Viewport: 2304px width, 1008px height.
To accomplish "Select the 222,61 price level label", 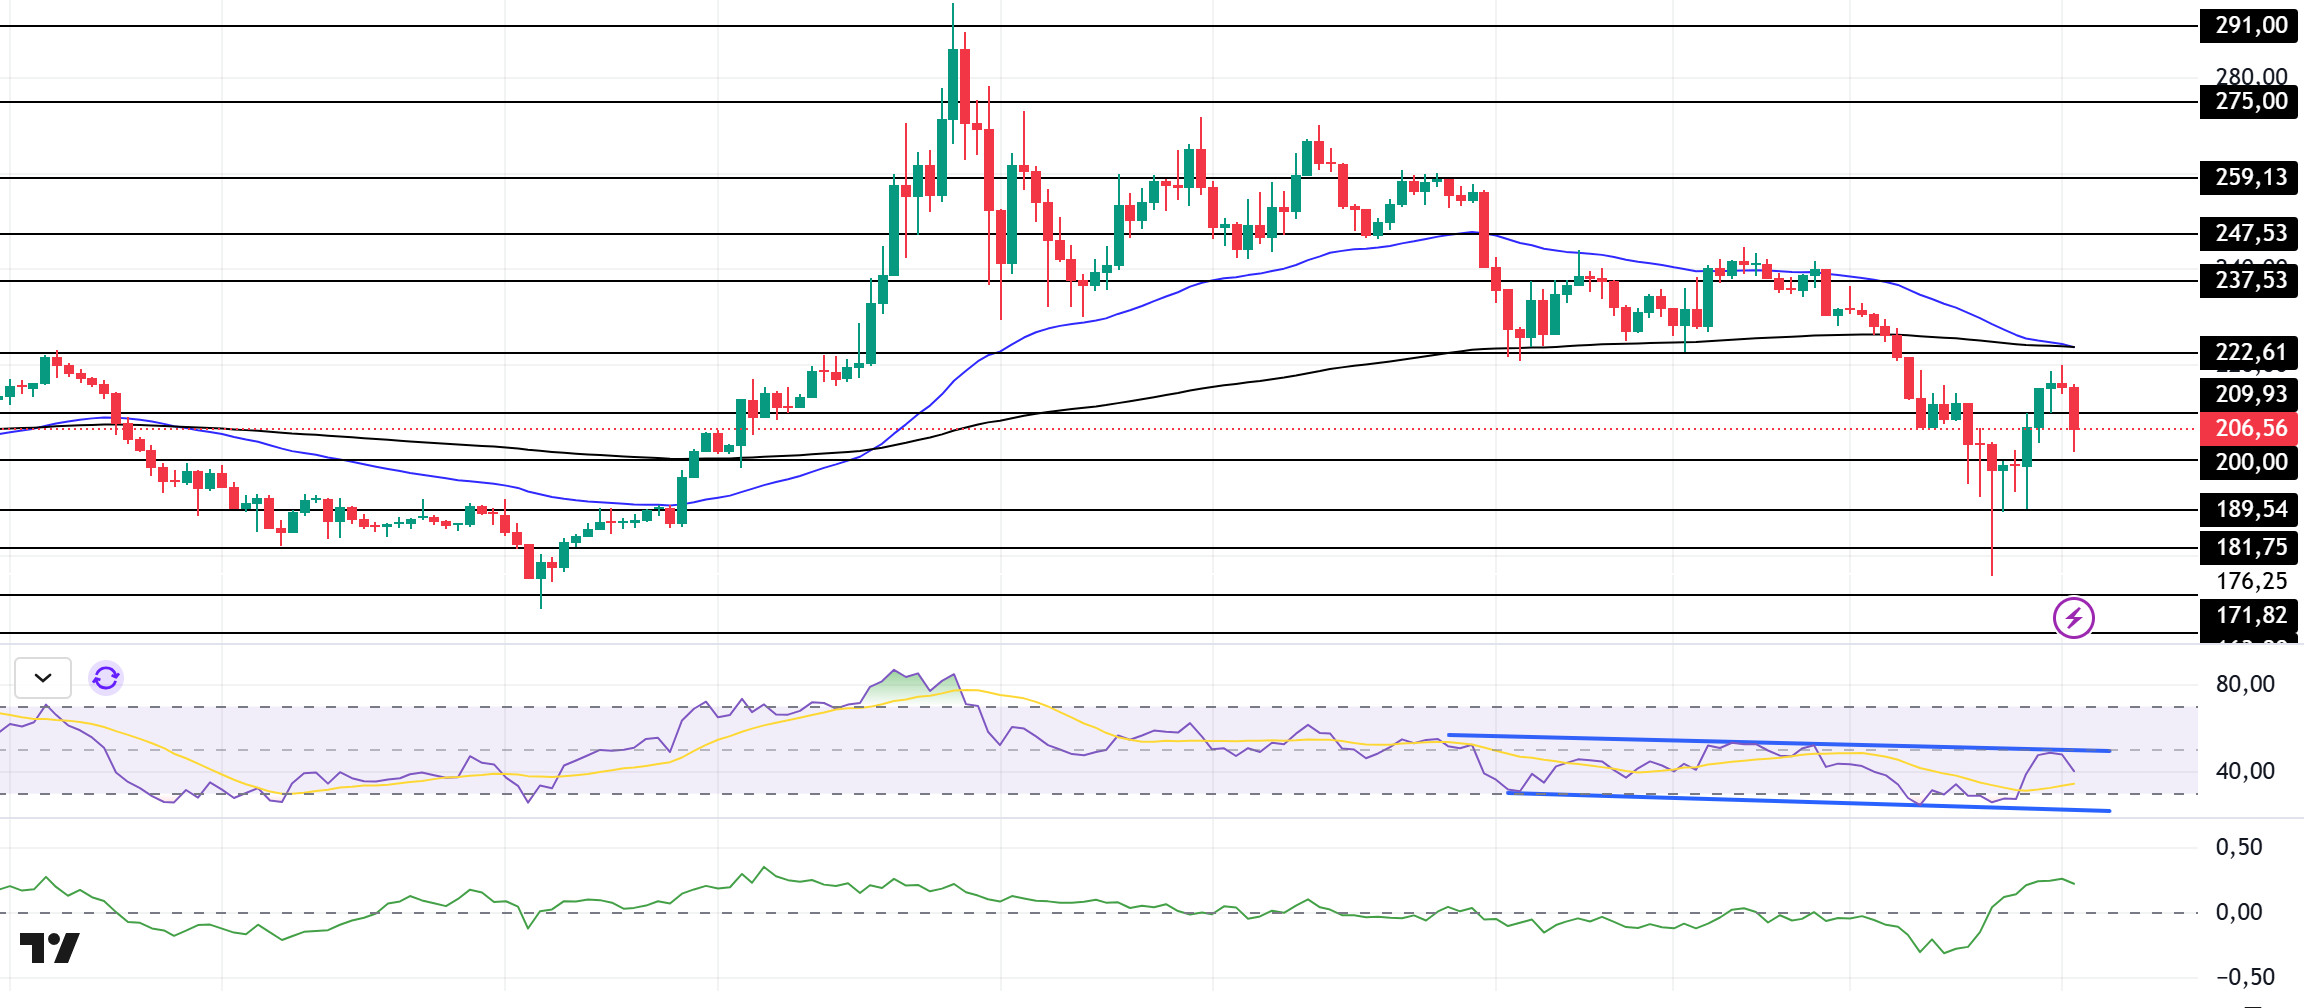I will pyautogui.click(x=2249, y=352).
